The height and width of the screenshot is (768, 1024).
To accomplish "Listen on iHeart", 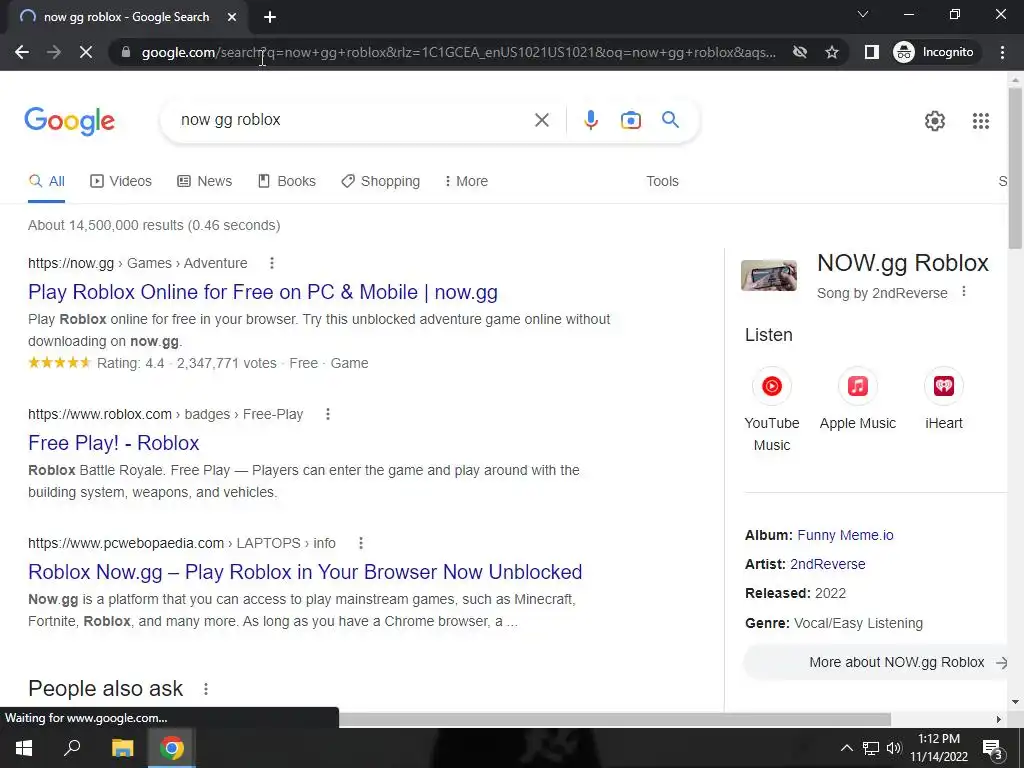I will coord(944,399).
